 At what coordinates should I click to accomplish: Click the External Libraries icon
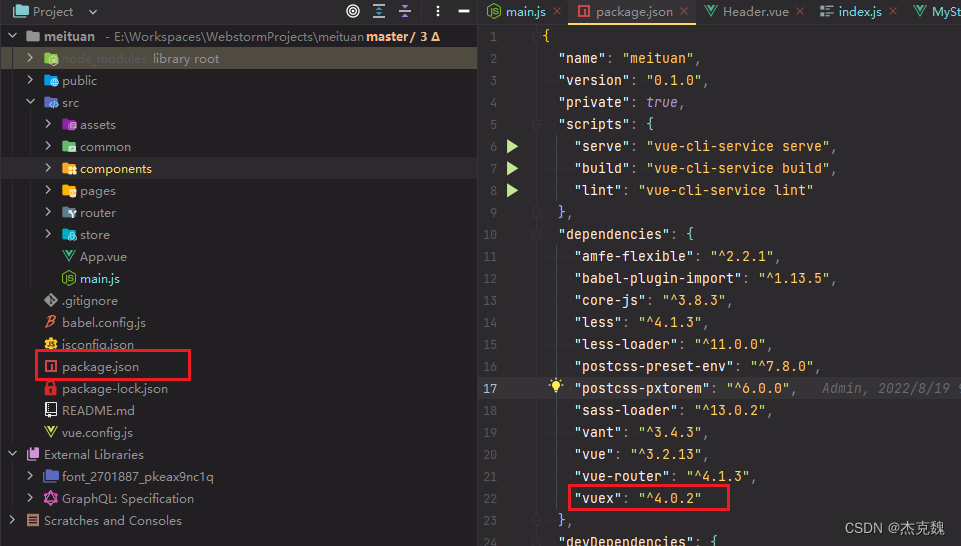33,454
